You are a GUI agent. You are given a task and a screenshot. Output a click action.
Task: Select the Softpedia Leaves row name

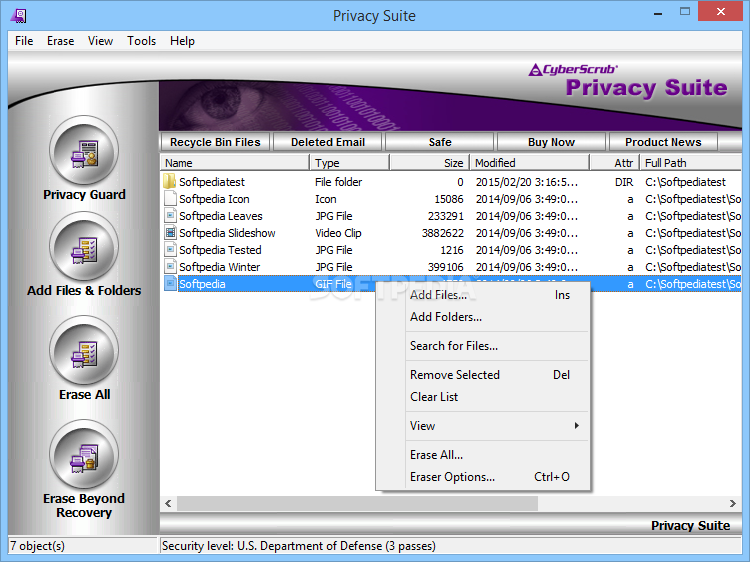point(221,216)
